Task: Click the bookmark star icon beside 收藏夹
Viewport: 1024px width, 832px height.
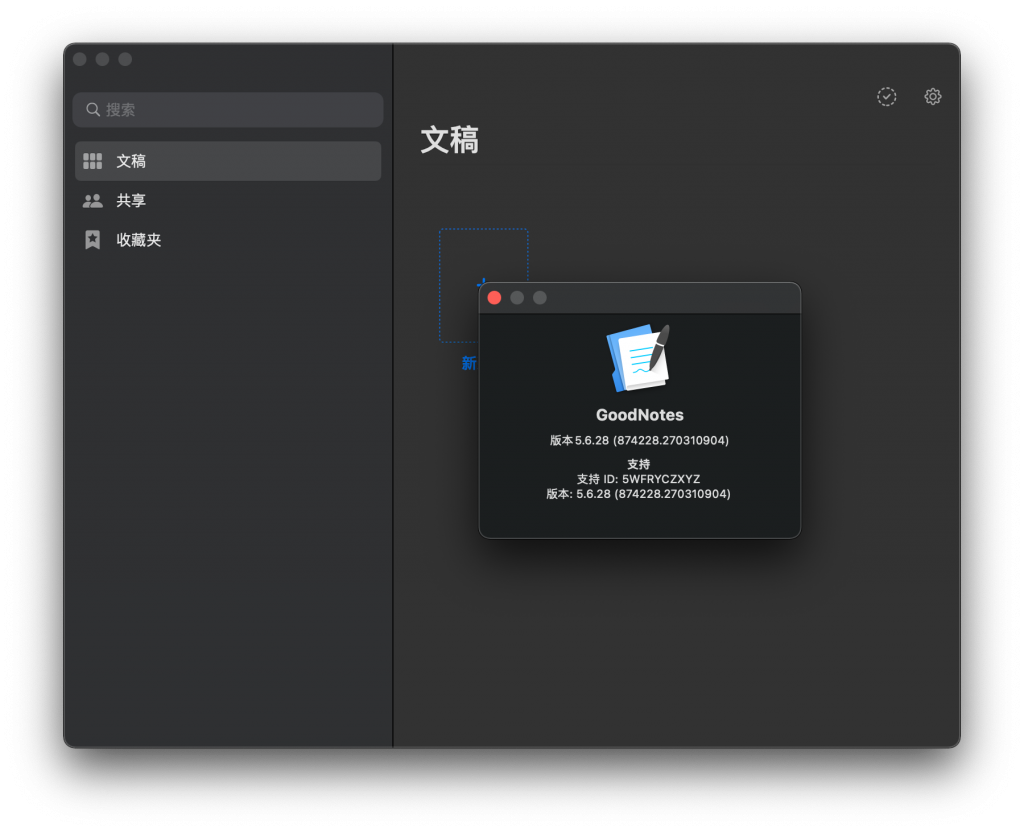Action: [x=93, y=240]
